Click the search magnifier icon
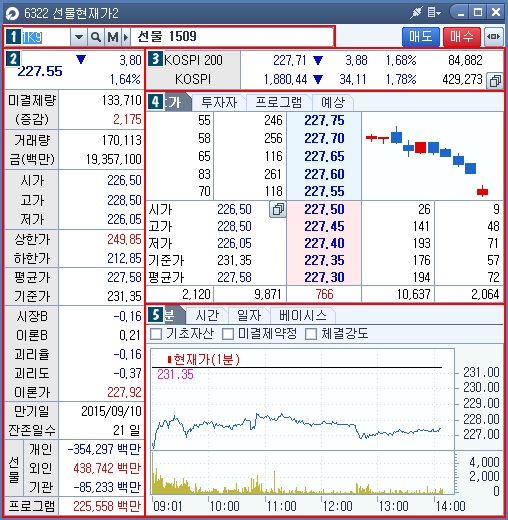Image resolution: width=508 pixels, height=520 pixels. tap(96, 37)
